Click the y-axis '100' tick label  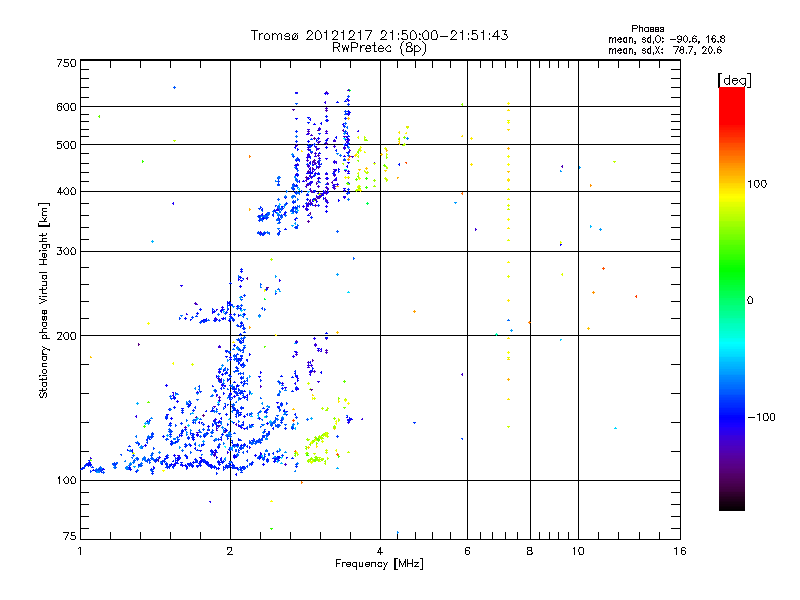(66, 481)
